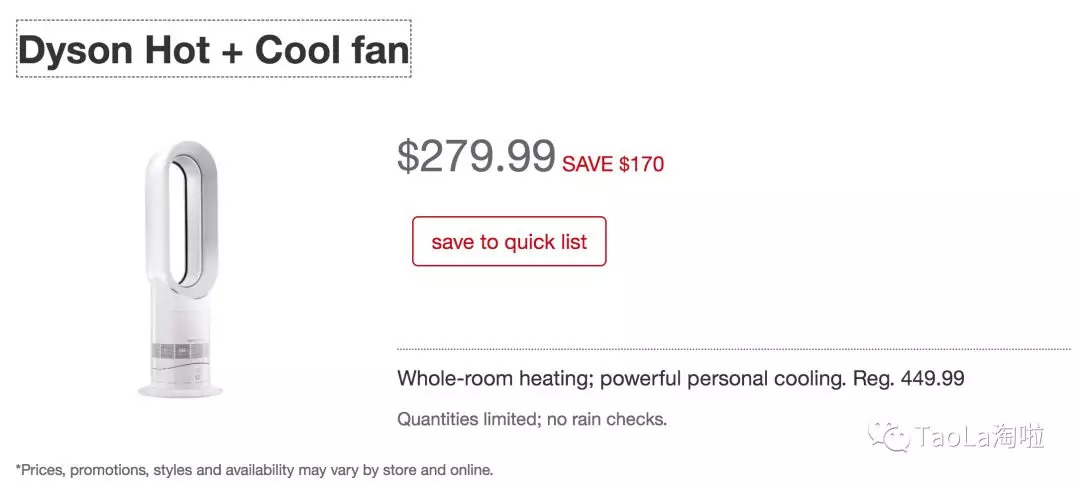Click the Quantities limited; no rain checks note
Screen dimensions: 1080x484
[531, 419]
